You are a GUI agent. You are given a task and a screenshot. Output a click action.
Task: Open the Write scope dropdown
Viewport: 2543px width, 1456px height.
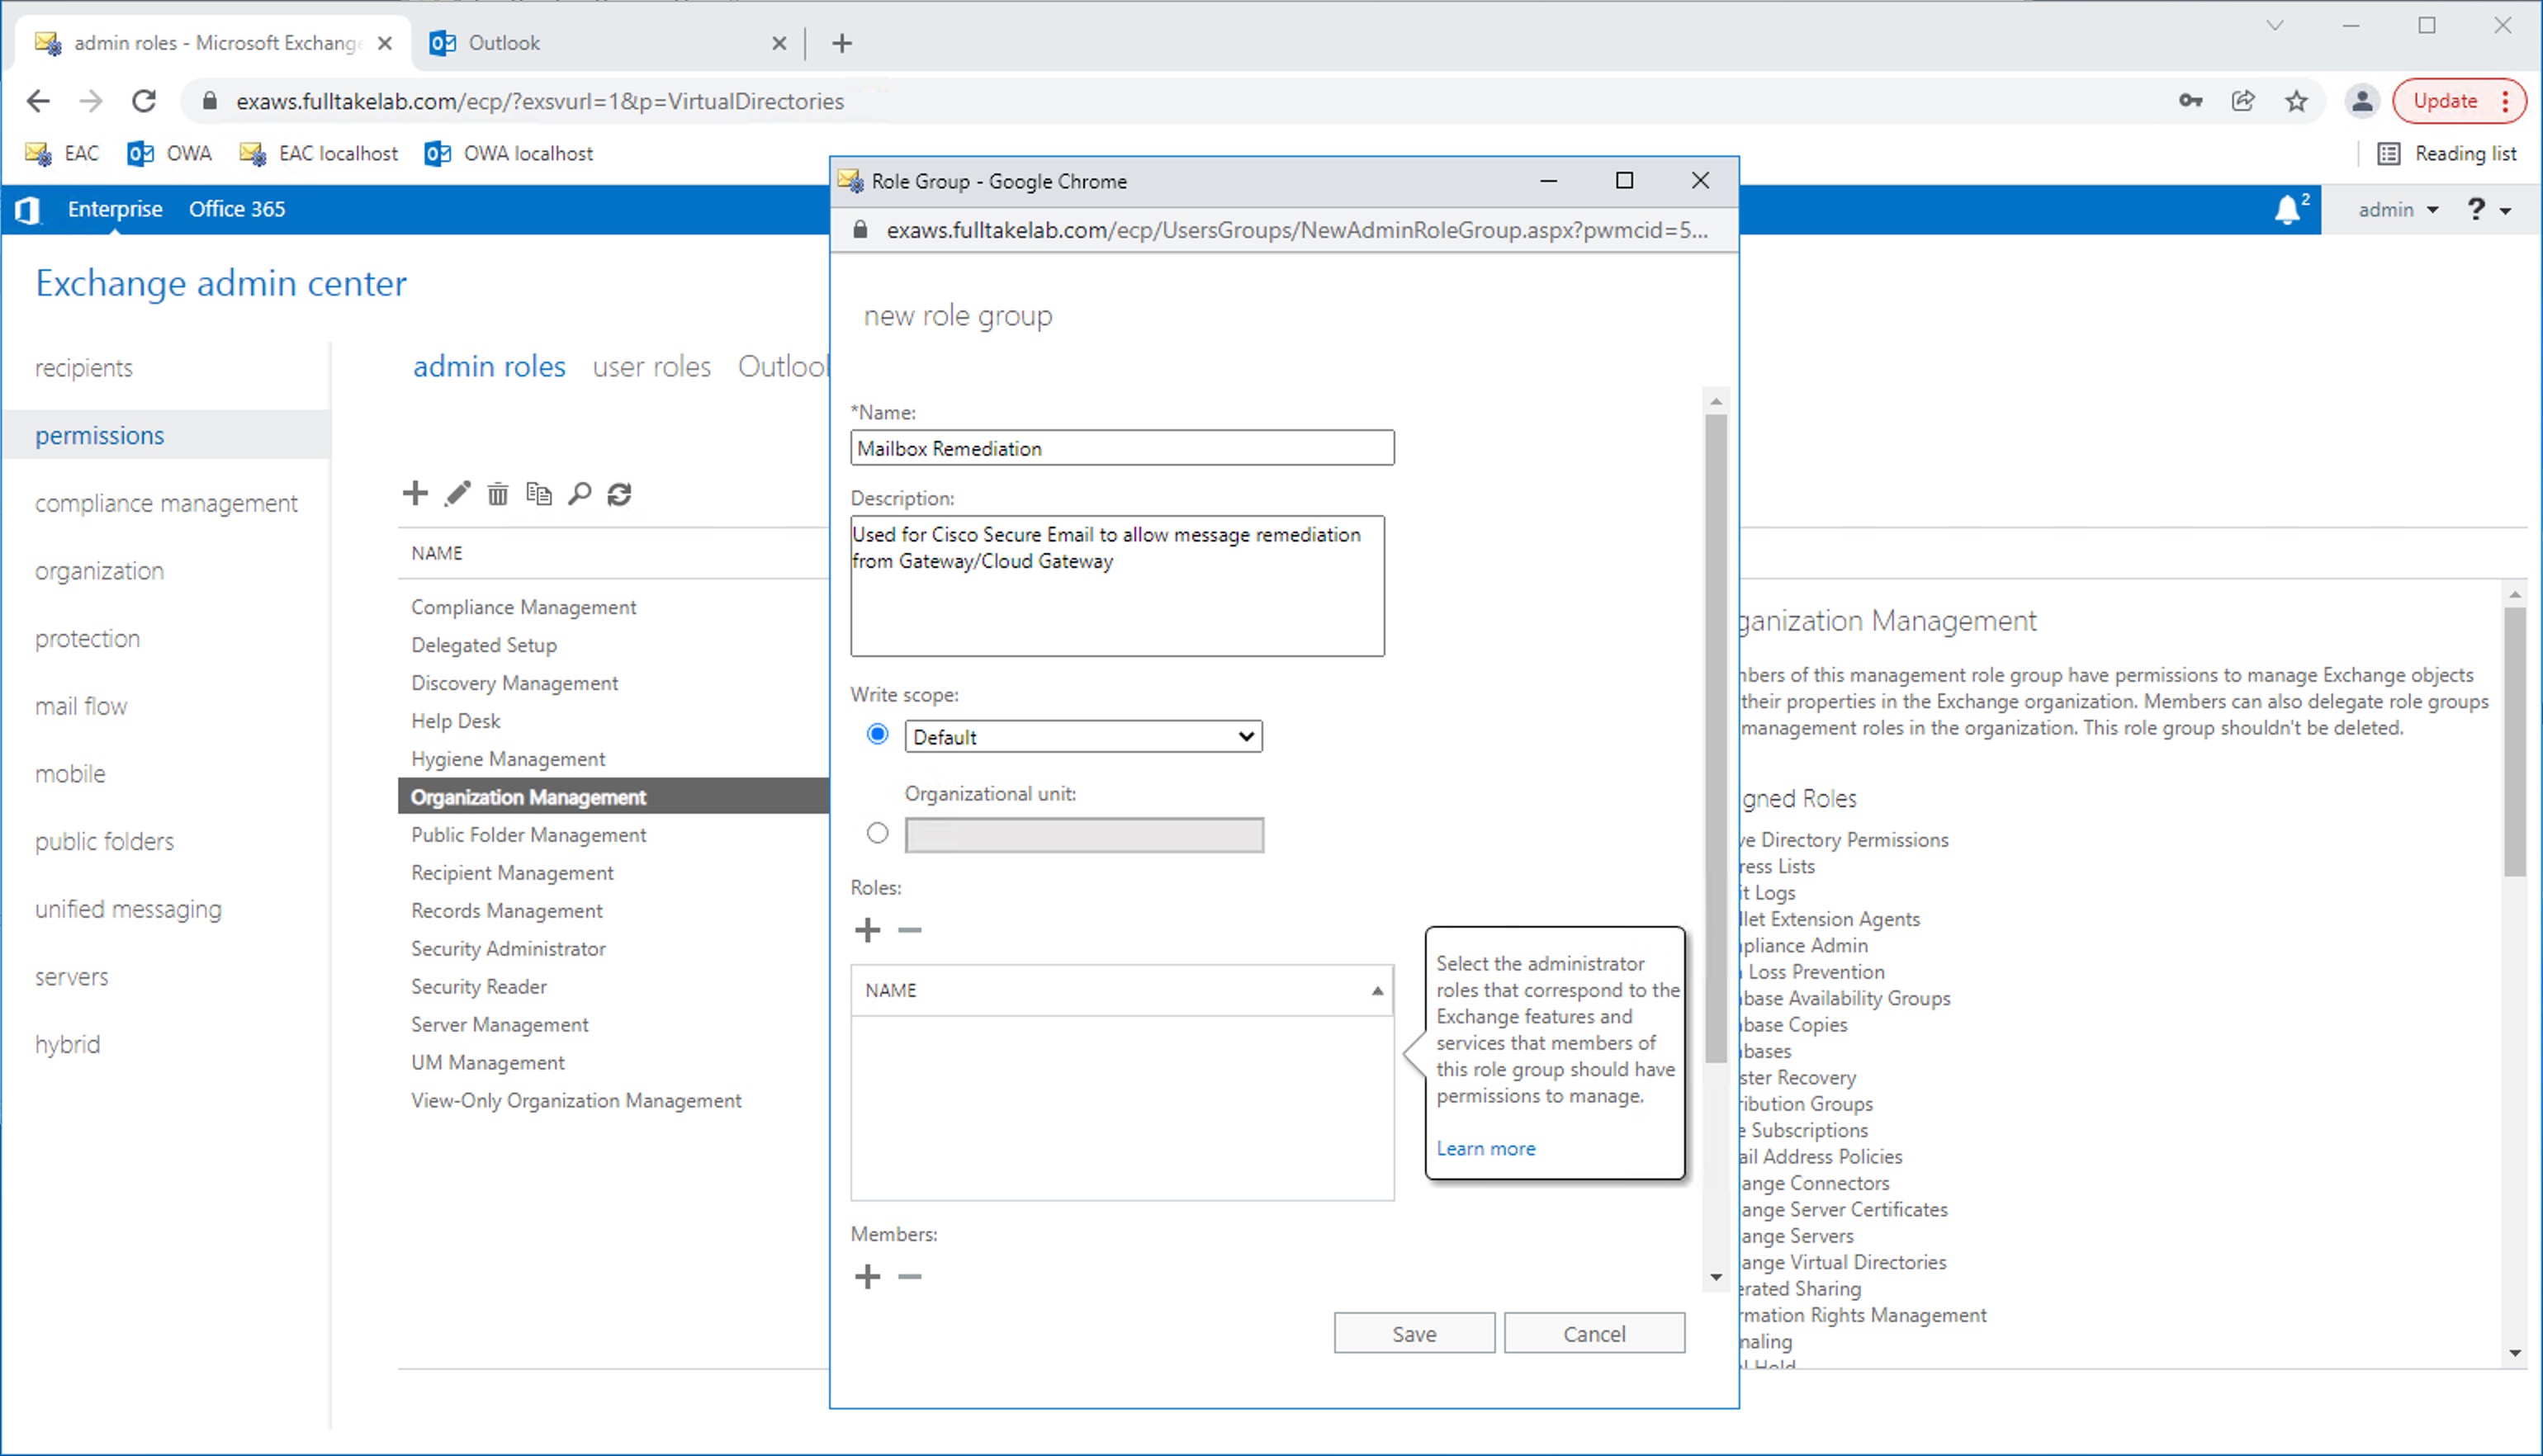click(x=1082, y=736)
